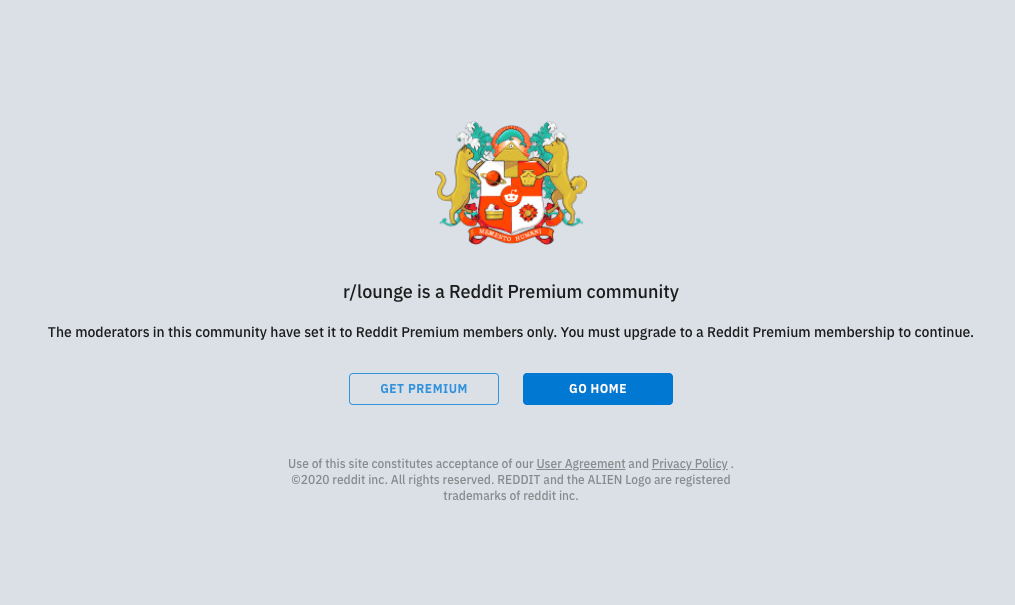The image size is (1015, 605).
Task: Open the Privacy Policy link
Action: coord(689,464)
